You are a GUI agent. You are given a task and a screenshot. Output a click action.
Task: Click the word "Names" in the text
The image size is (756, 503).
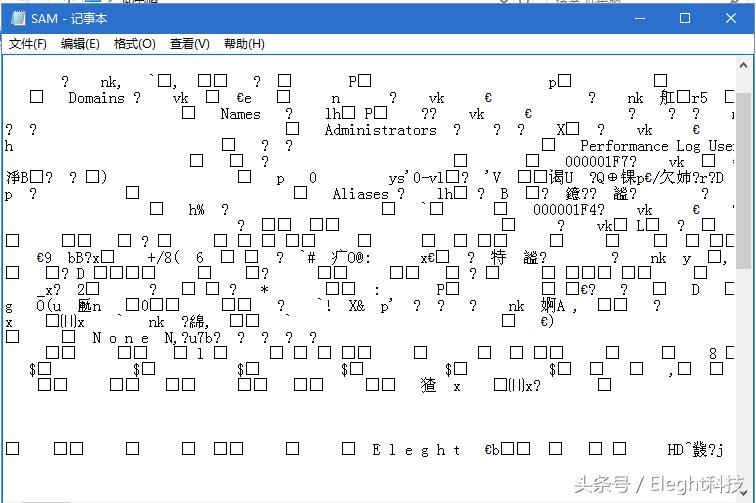tap(241, 114)
